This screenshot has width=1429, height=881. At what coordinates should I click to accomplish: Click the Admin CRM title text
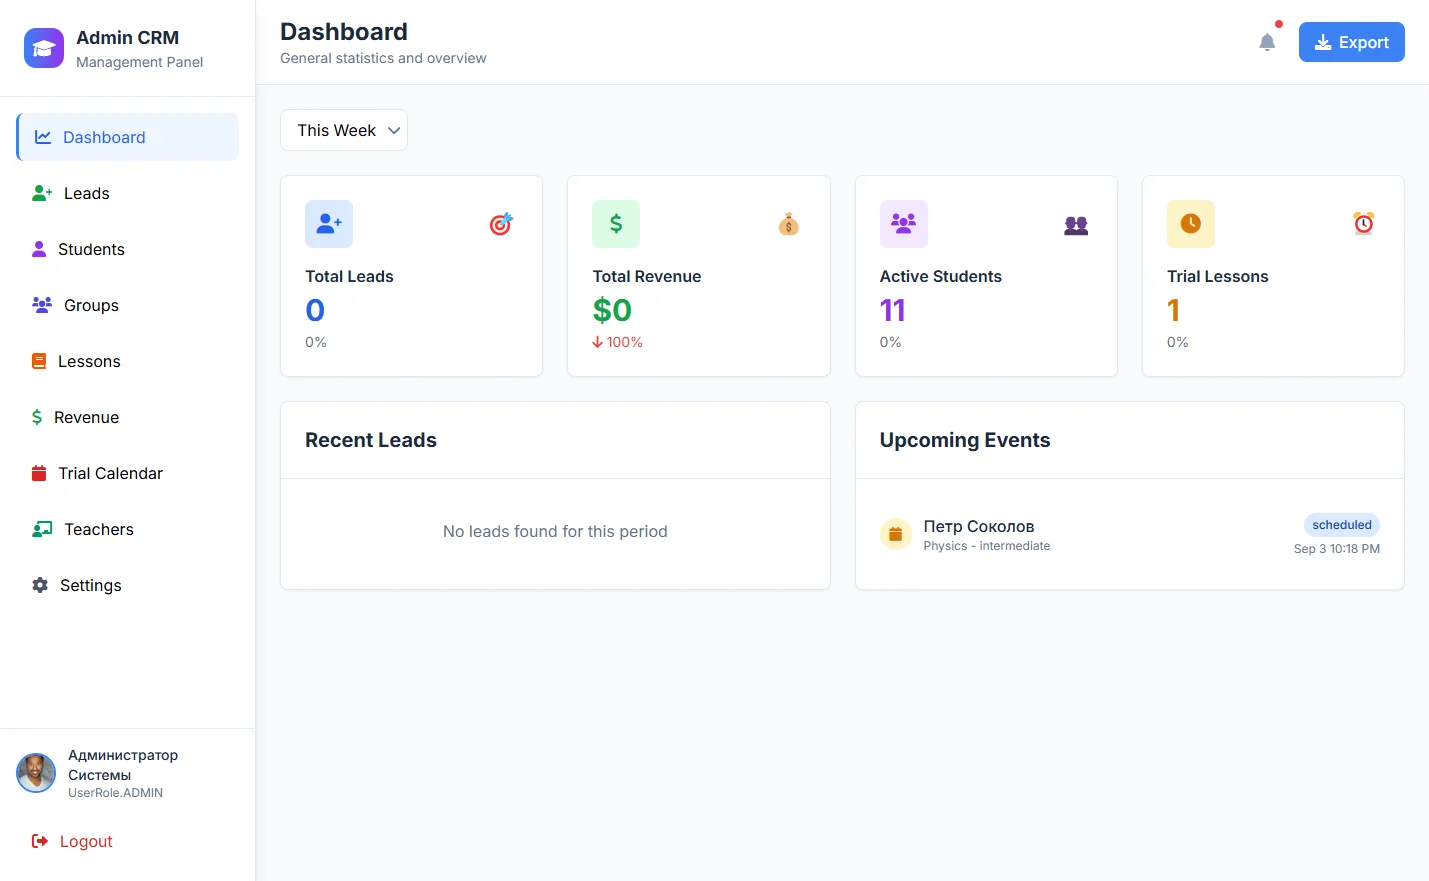(128, 37)
